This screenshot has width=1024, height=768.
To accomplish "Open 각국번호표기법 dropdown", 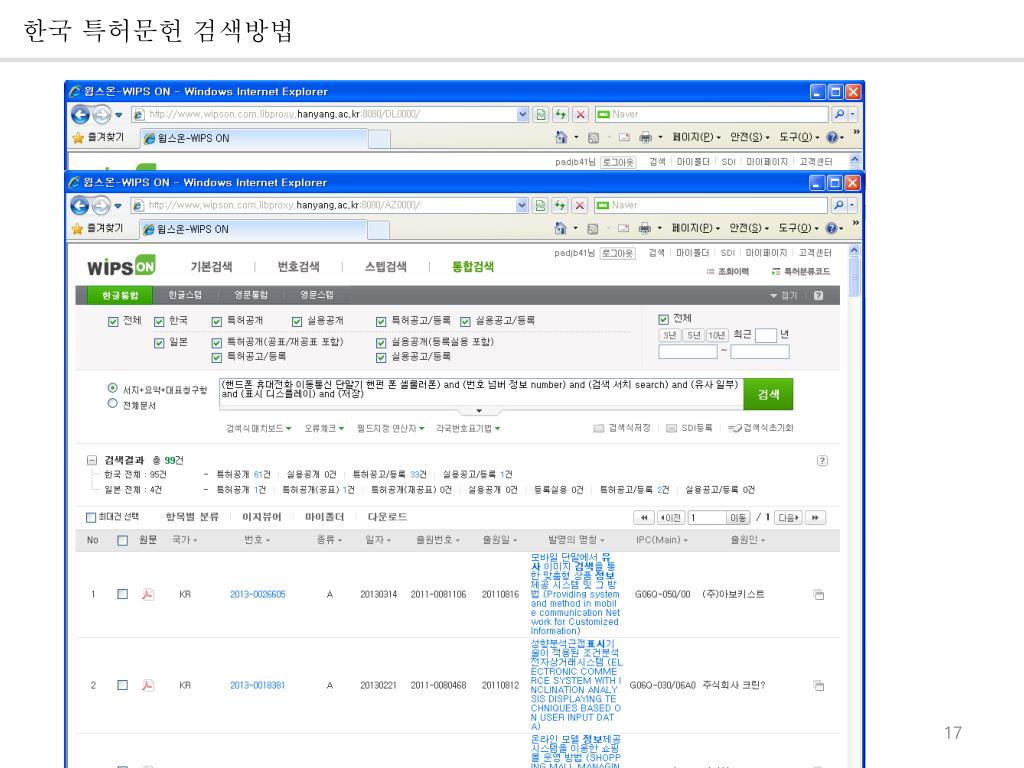I will point(468,428).
